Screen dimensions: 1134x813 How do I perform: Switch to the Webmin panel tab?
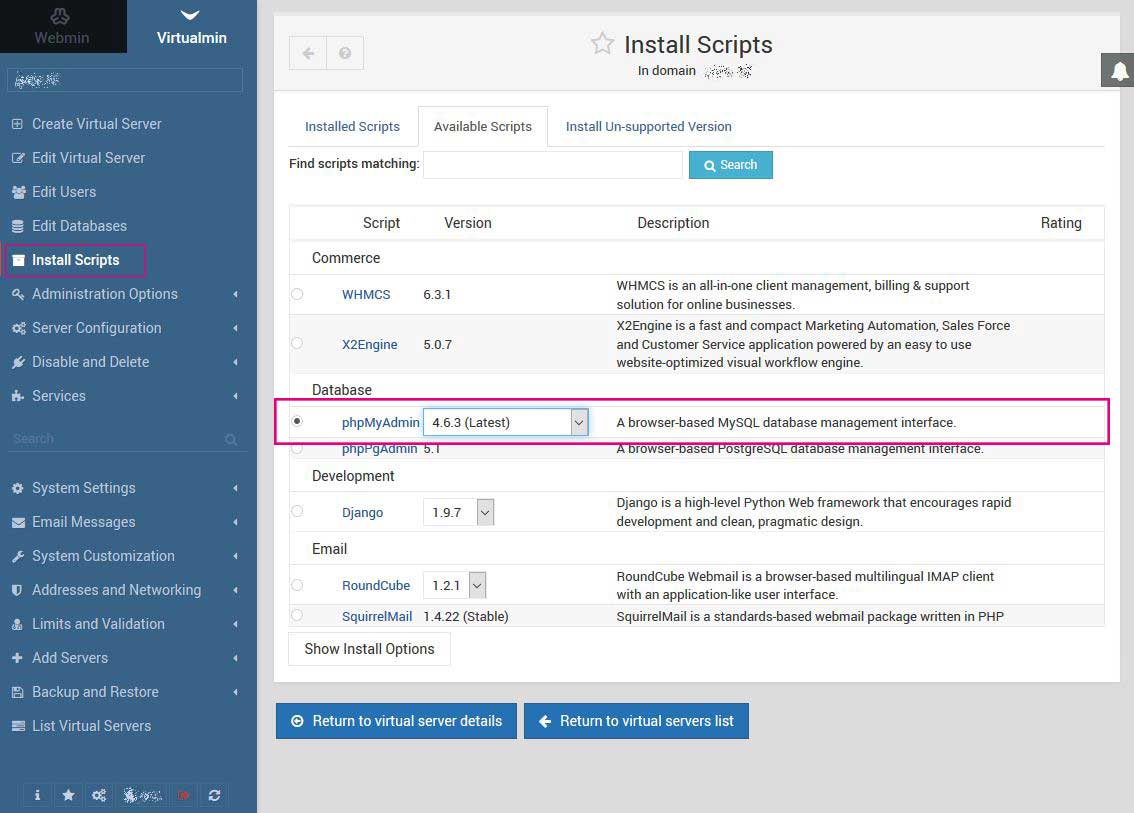(x=62, y=27)
